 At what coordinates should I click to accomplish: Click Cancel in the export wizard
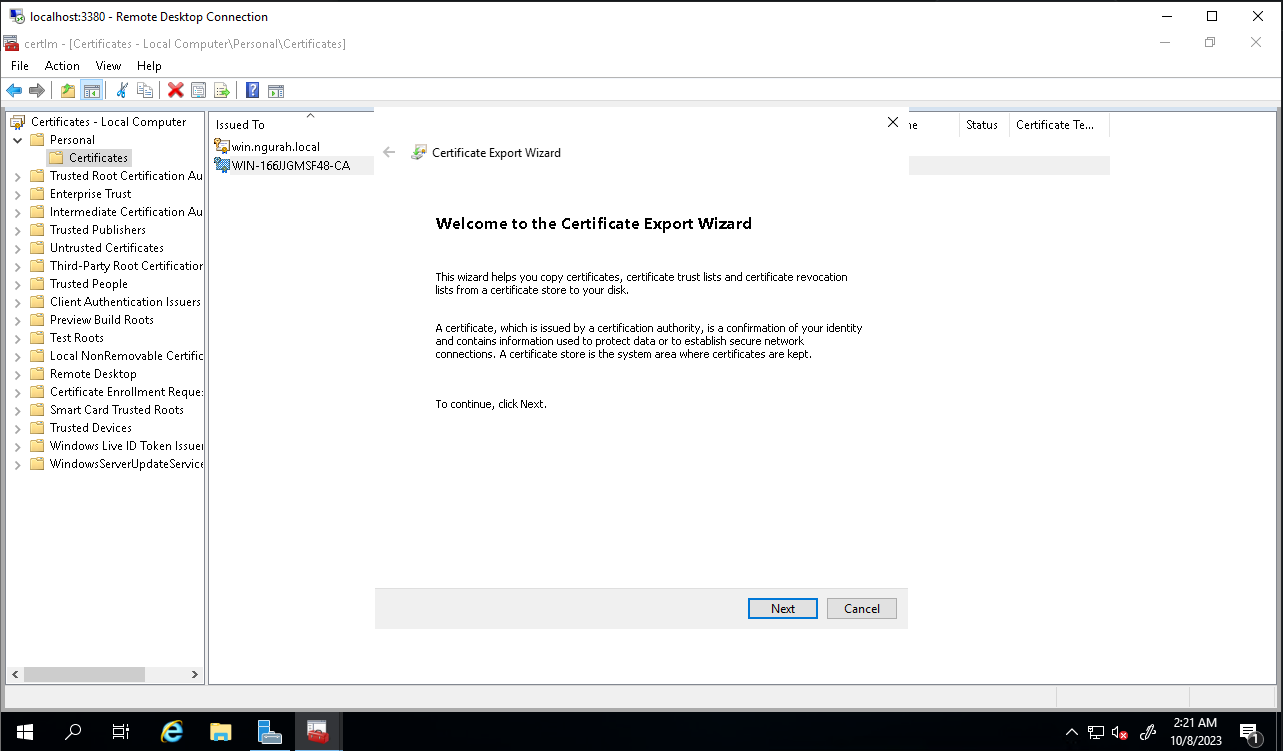[861, 608]
